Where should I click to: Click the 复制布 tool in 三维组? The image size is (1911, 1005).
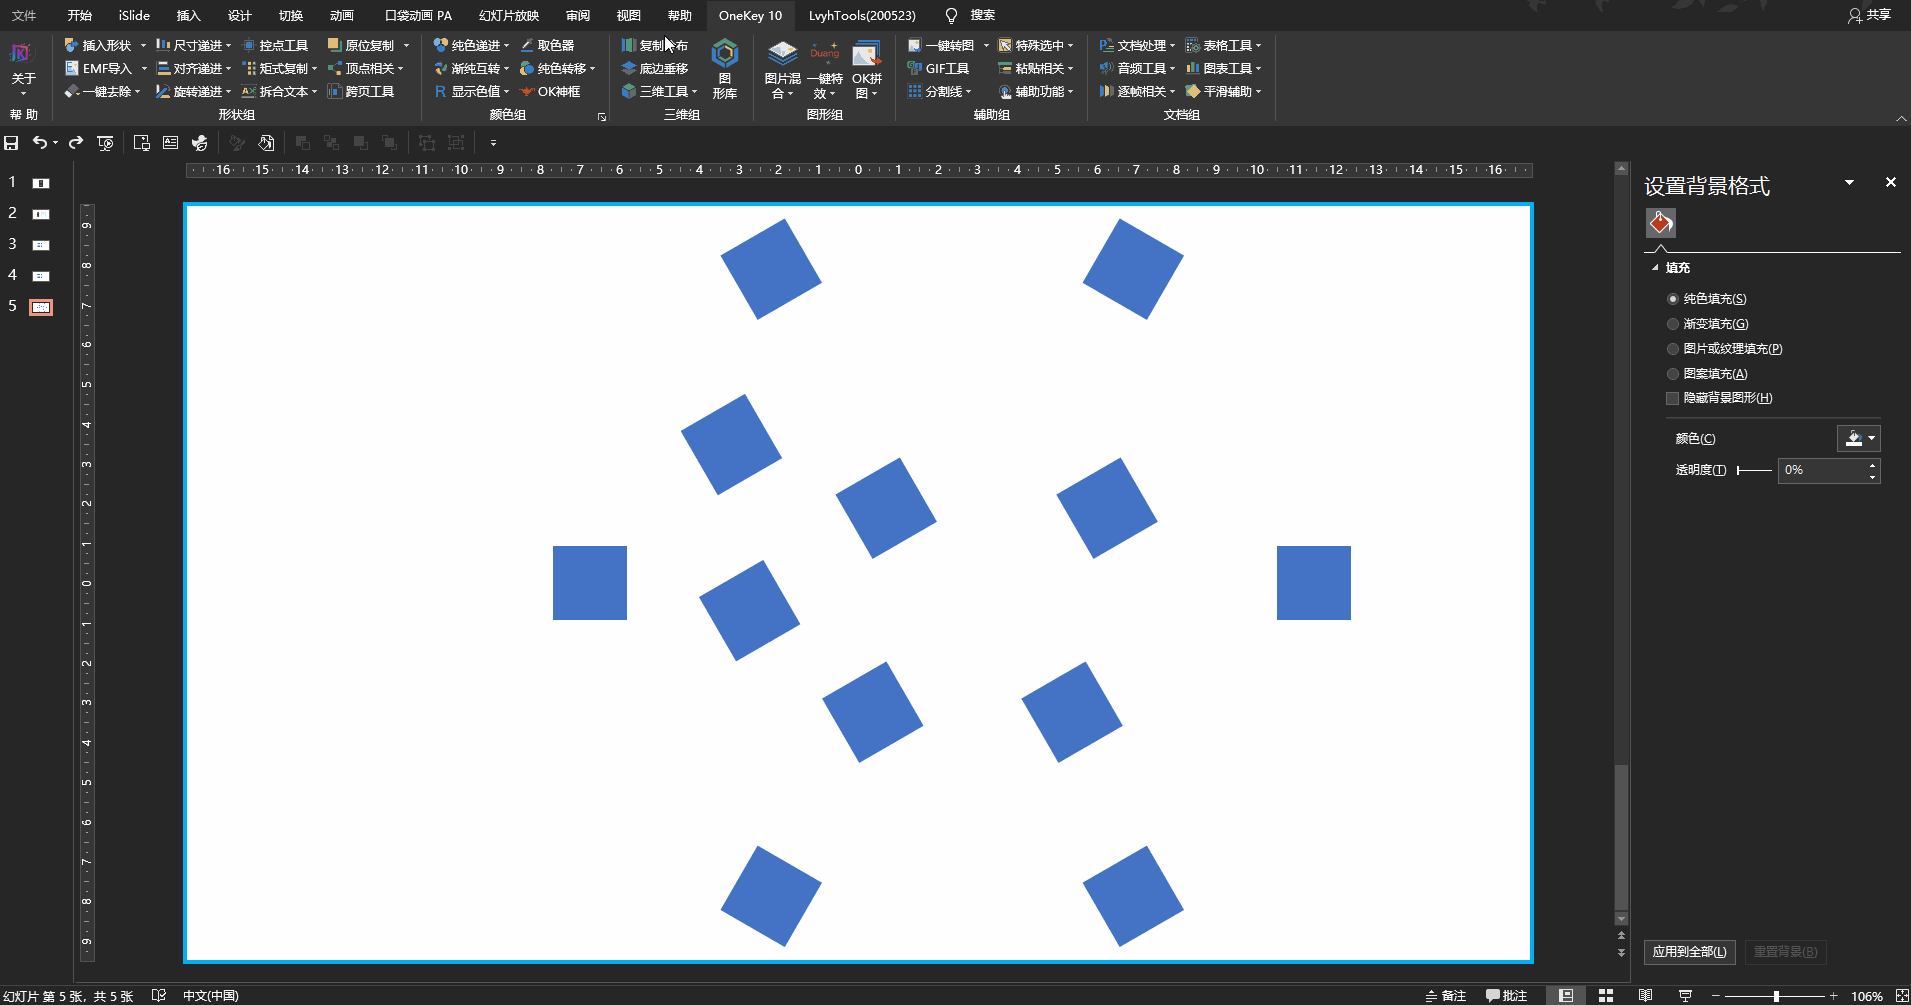pyautogui.click(x=654, y=45)
